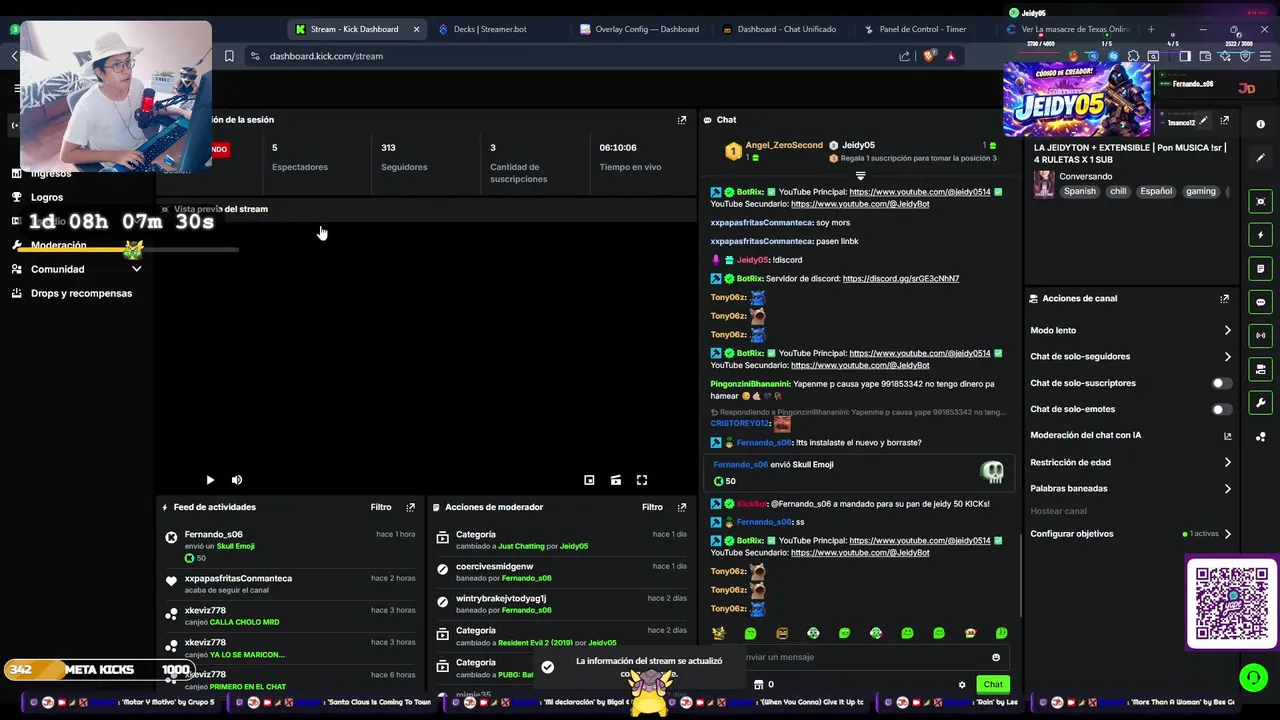This screenshot has height=720, width=1280.
Task: Enable Chat de solo-emotes
Action: (1221, 409)
